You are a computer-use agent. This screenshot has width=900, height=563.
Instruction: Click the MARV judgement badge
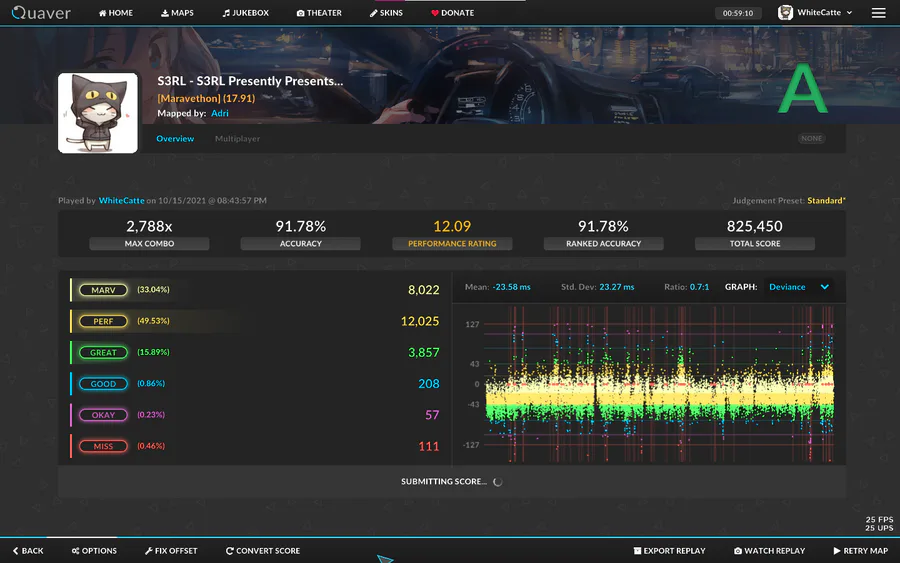103,290
